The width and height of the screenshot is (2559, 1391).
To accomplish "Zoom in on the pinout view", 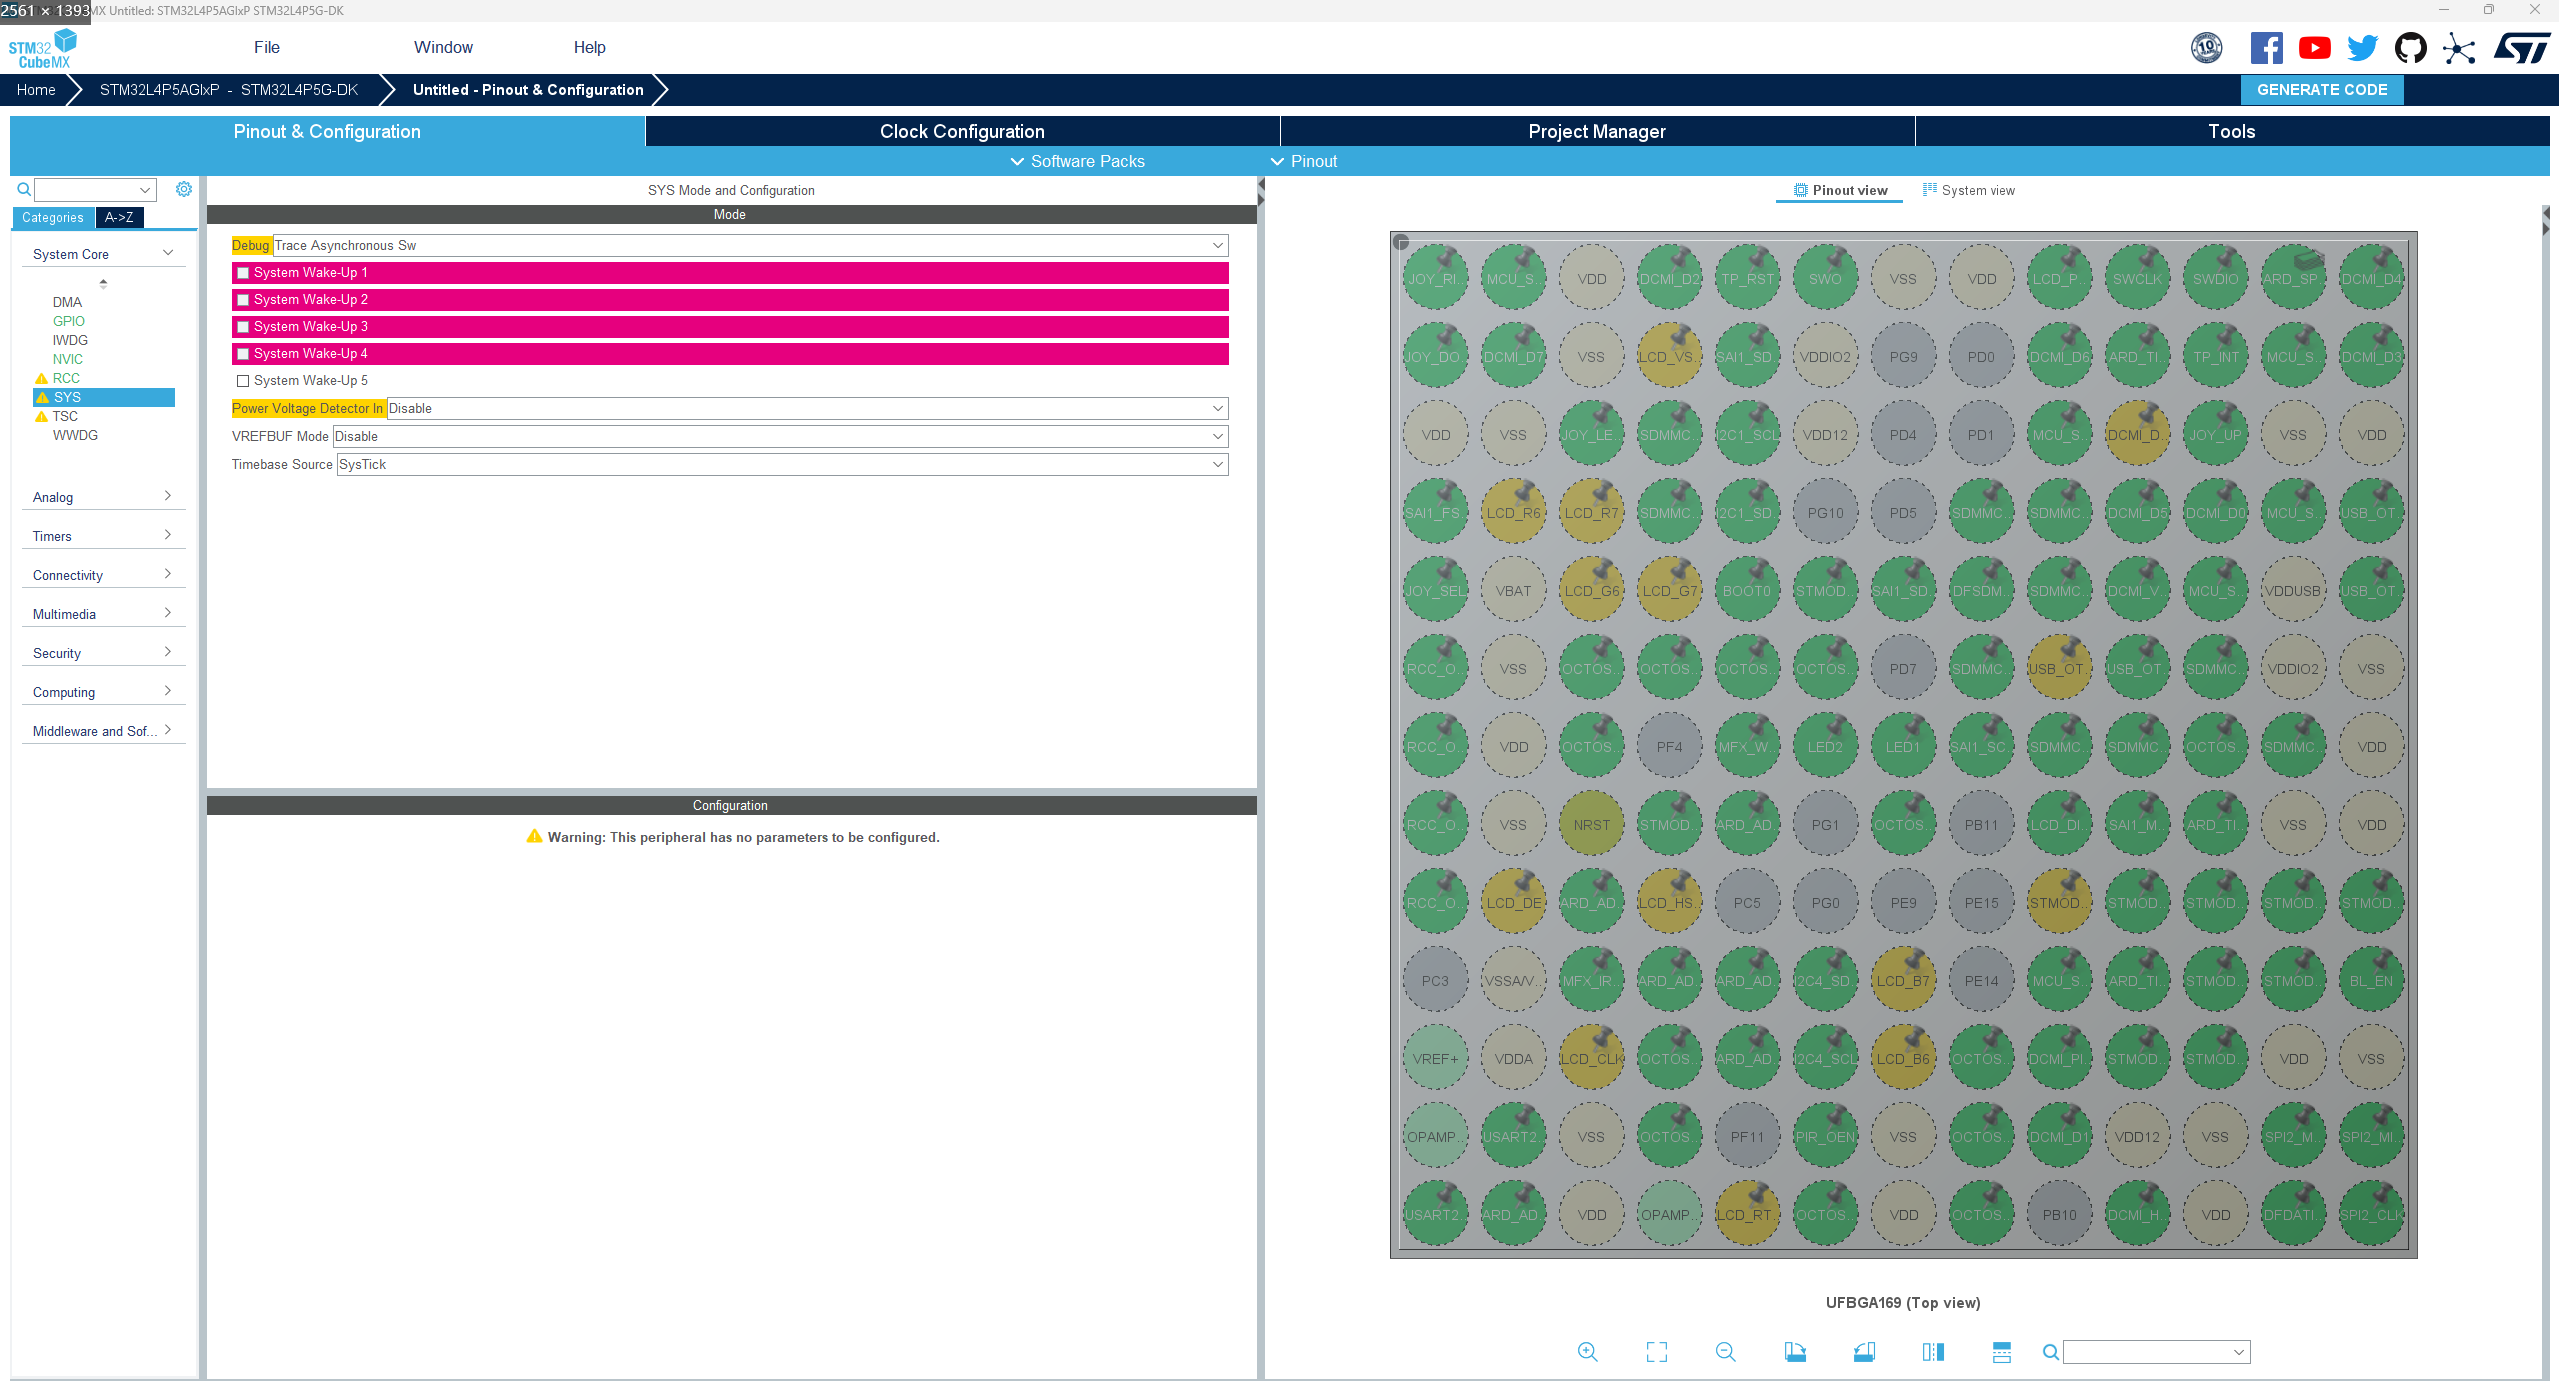I will coord(1587,1352).
